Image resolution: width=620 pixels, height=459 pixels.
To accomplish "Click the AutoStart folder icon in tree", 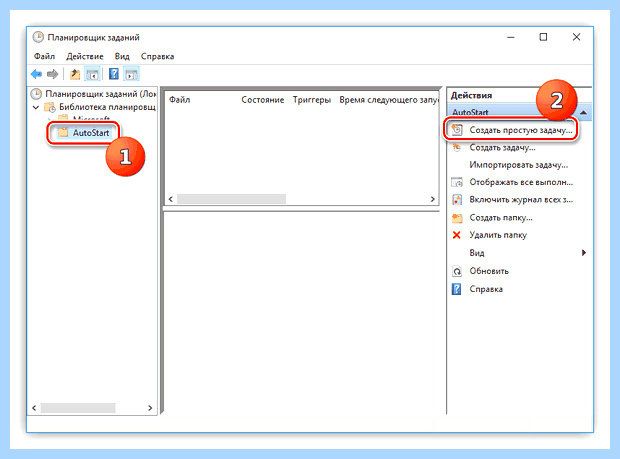I will pyautogui.click(x=63, y=132).
